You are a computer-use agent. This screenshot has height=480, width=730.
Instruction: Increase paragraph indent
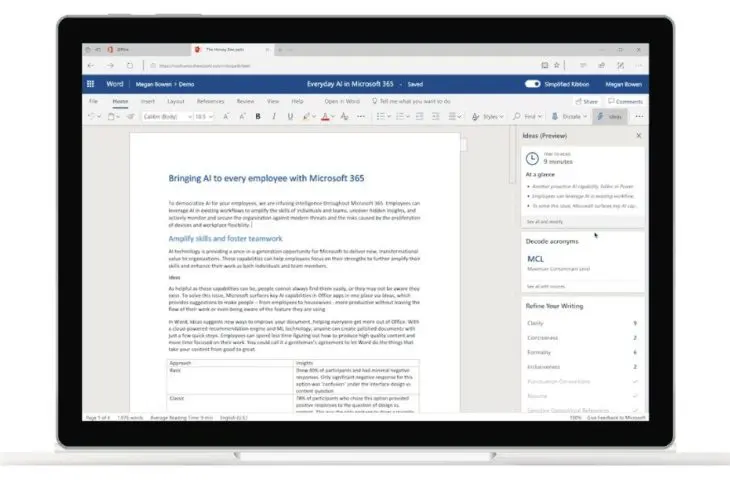[x=436, y=116]
